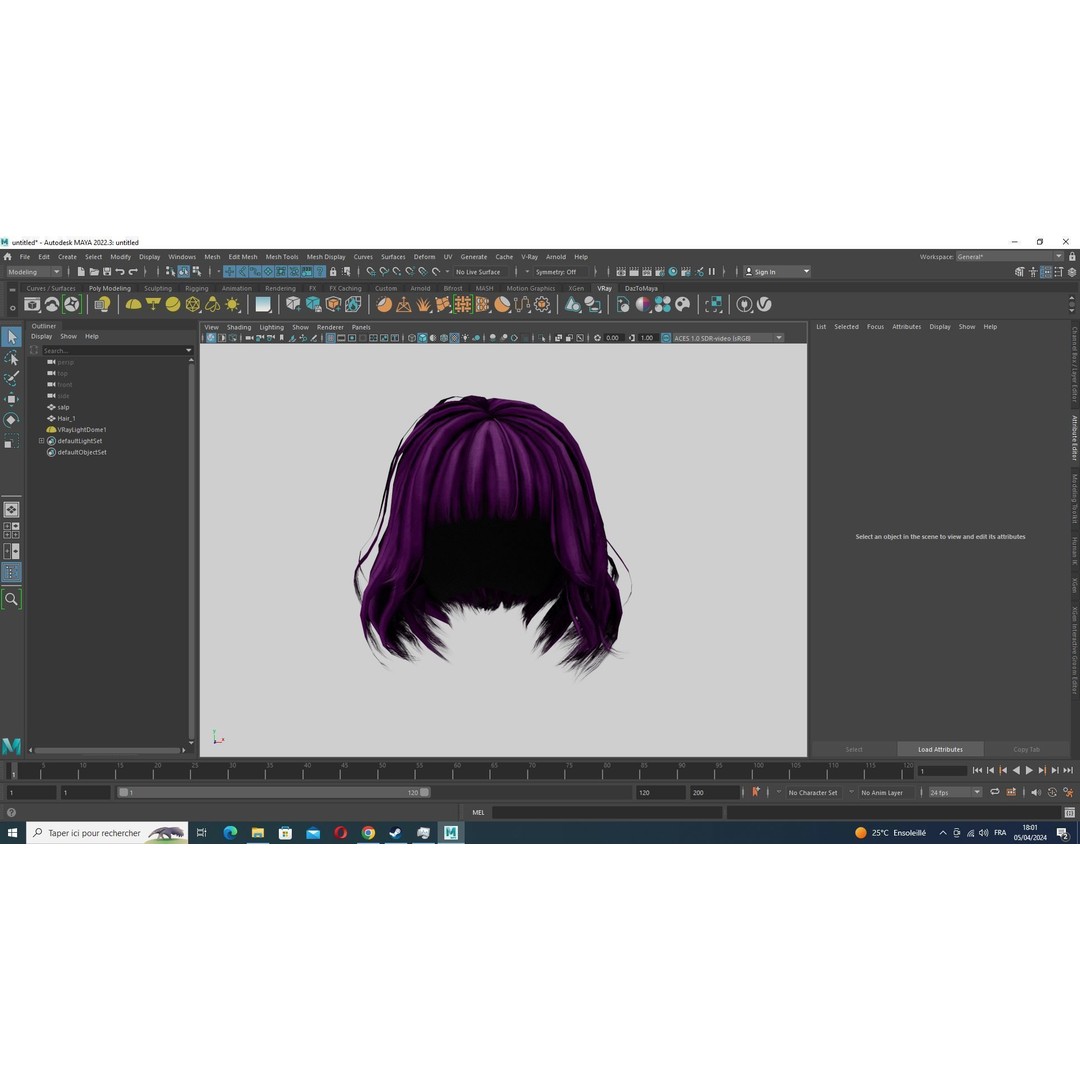Choose the Rotate tool in the toolbox

pyautogui.click(x=11, y=419)
